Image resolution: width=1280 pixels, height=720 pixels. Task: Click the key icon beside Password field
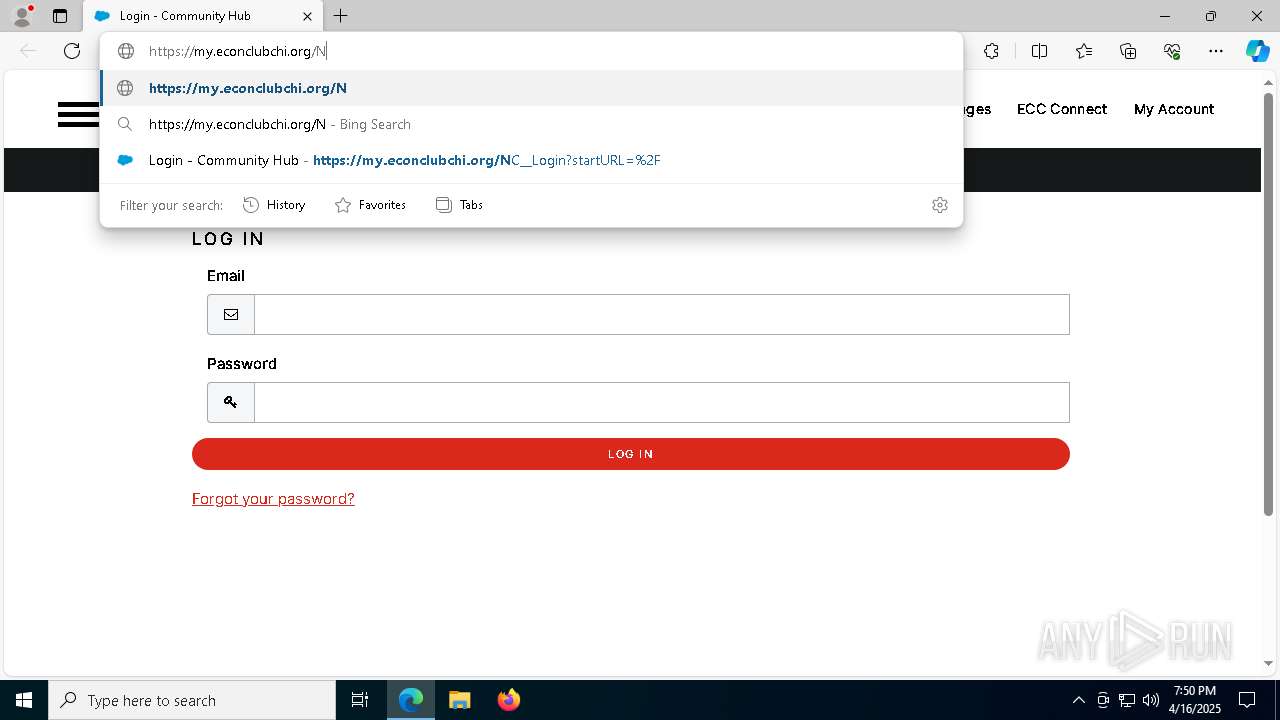[231, 402]
